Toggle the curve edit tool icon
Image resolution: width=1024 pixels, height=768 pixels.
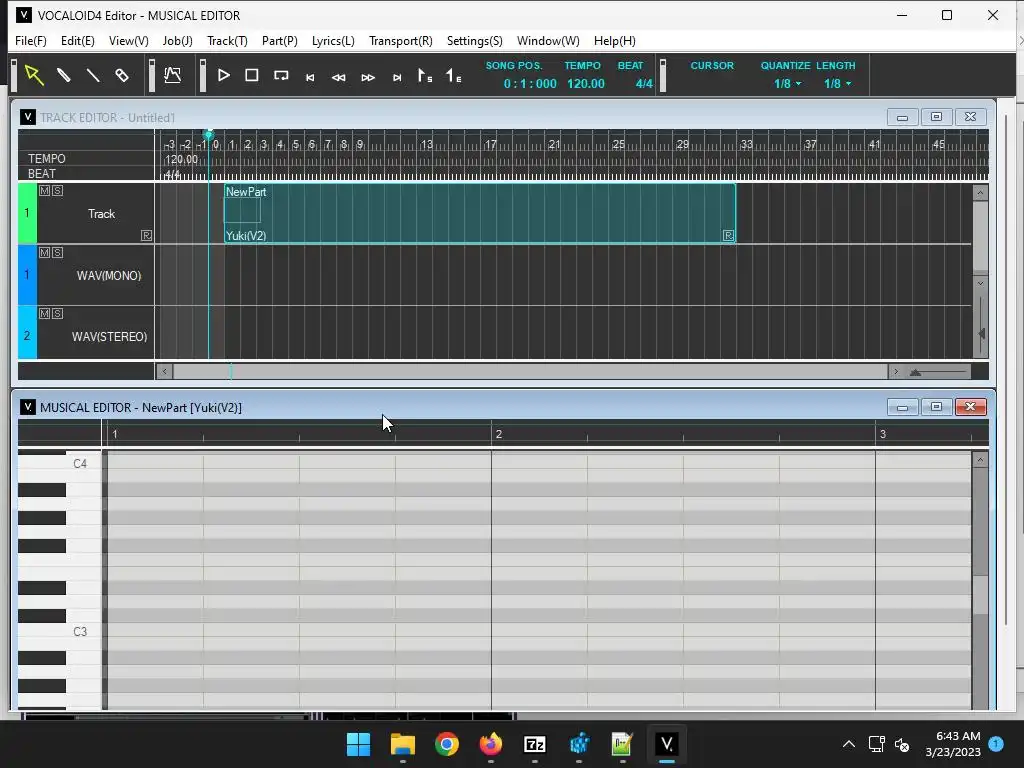tap(172, 76)
